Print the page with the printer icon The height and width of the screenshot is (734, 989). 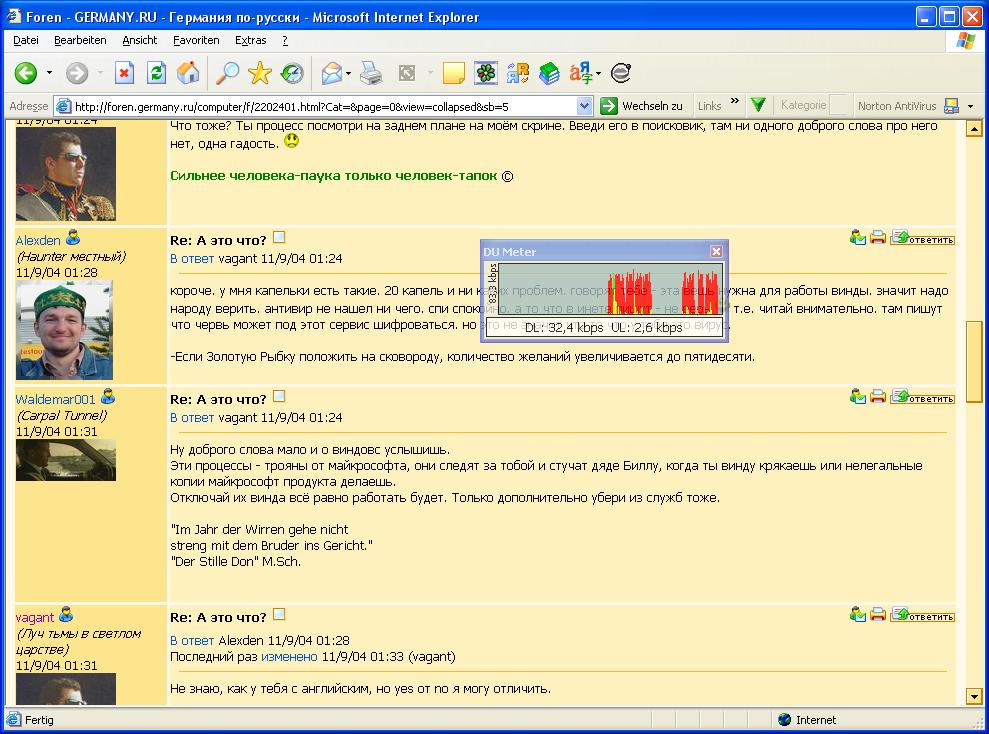pos(371,73)
